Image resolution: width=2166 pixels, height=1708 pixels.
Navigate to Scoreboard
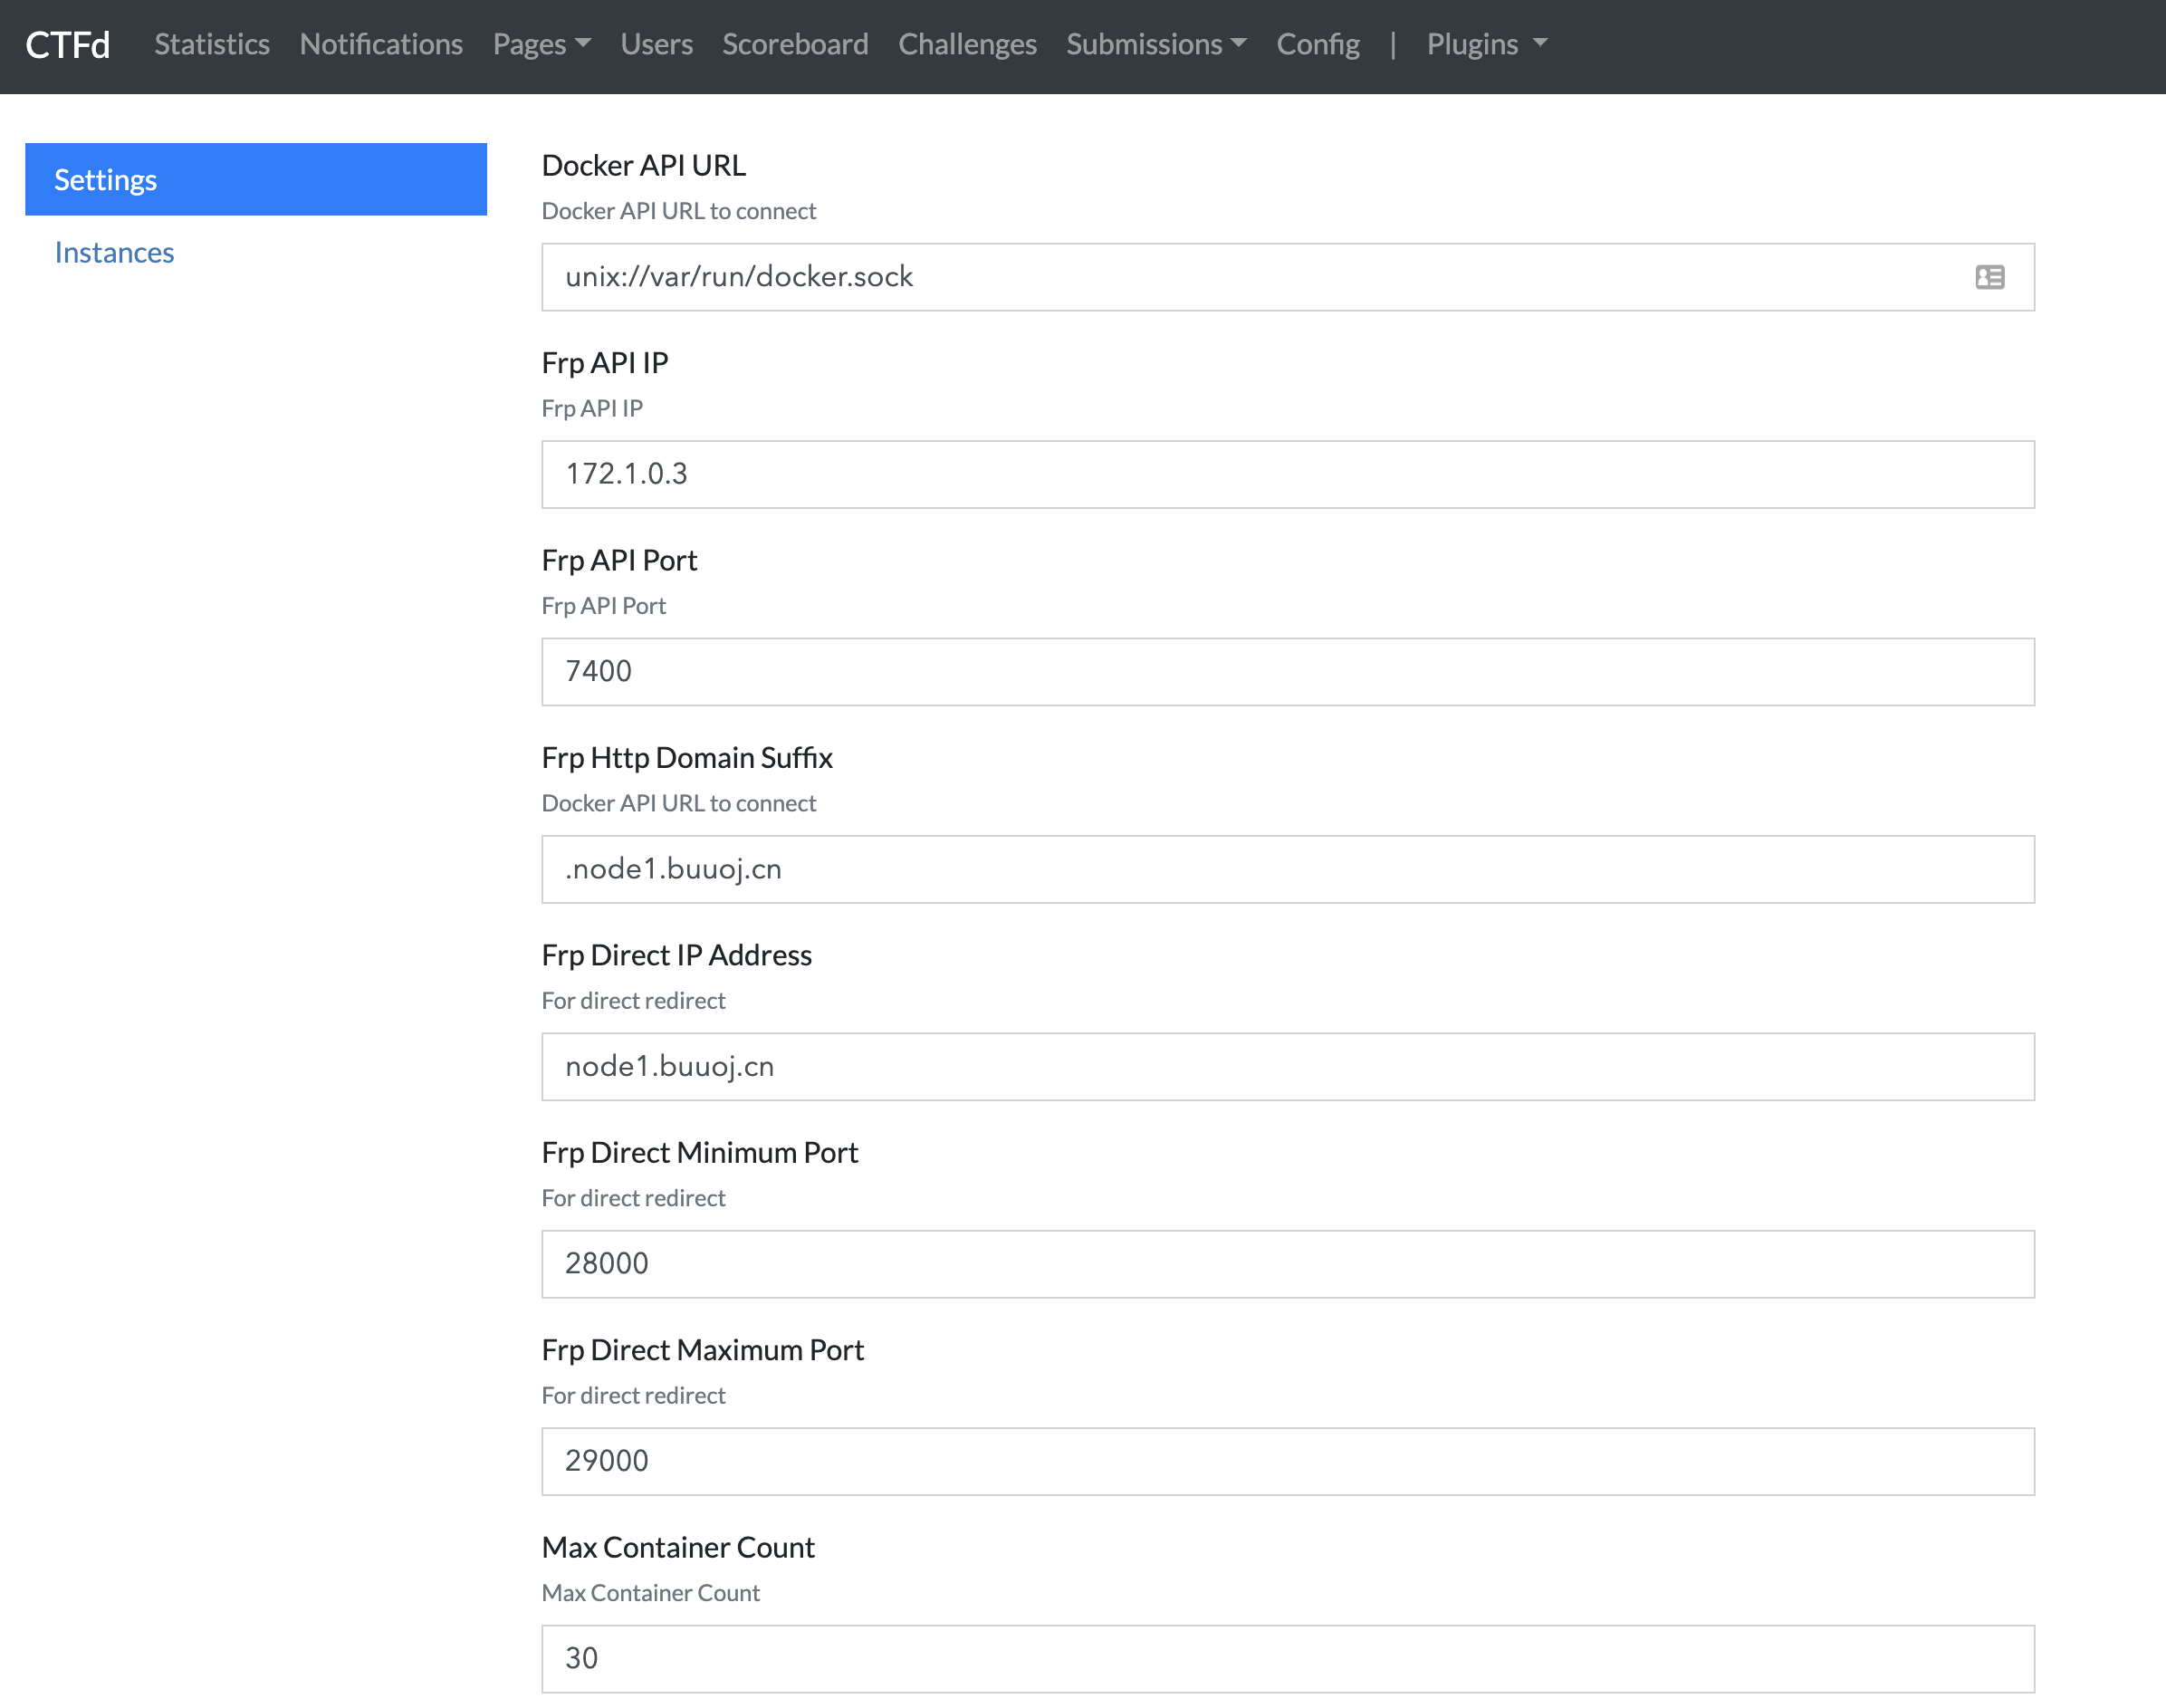point(795,45)
